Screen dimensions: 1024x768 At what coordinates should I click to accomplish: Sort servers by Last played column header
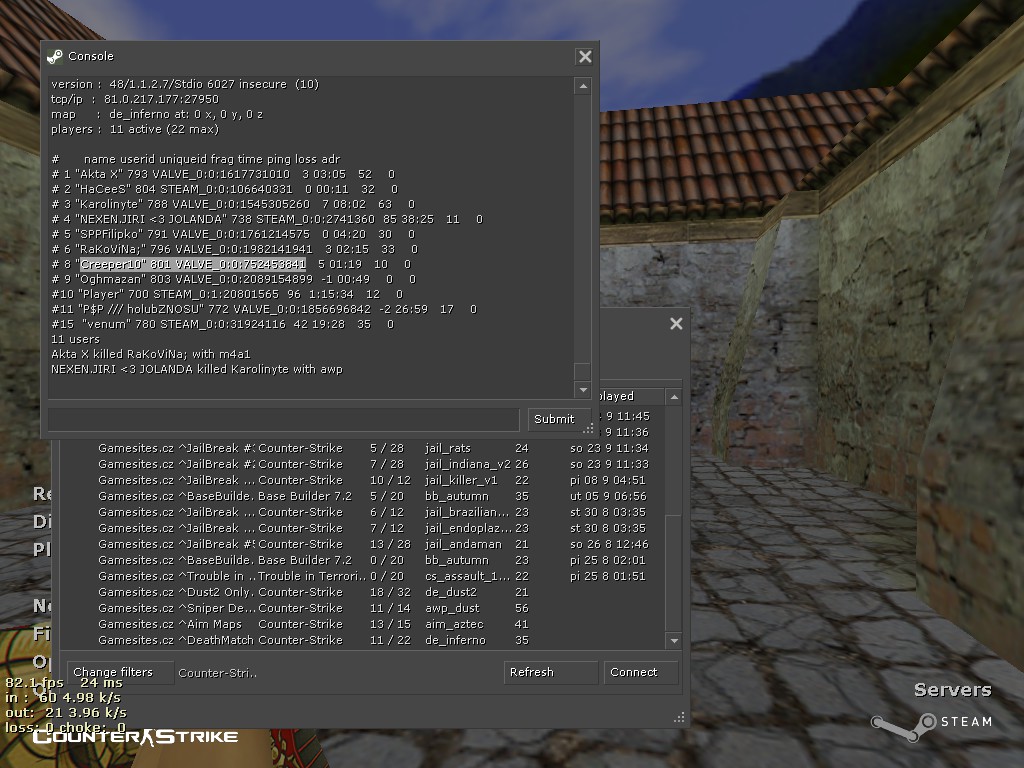tap(630, 396)
